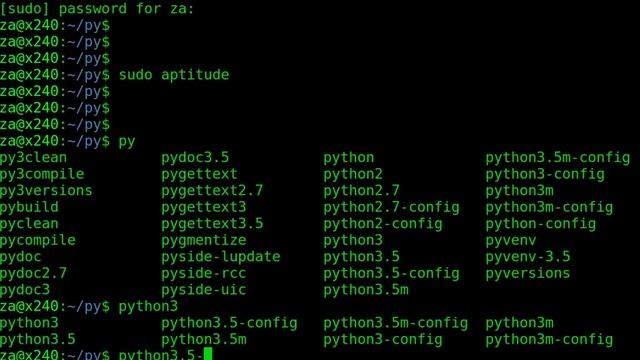Select the pyside-lupdate completion
Viewport: 640px width, 360px height.
221,257
